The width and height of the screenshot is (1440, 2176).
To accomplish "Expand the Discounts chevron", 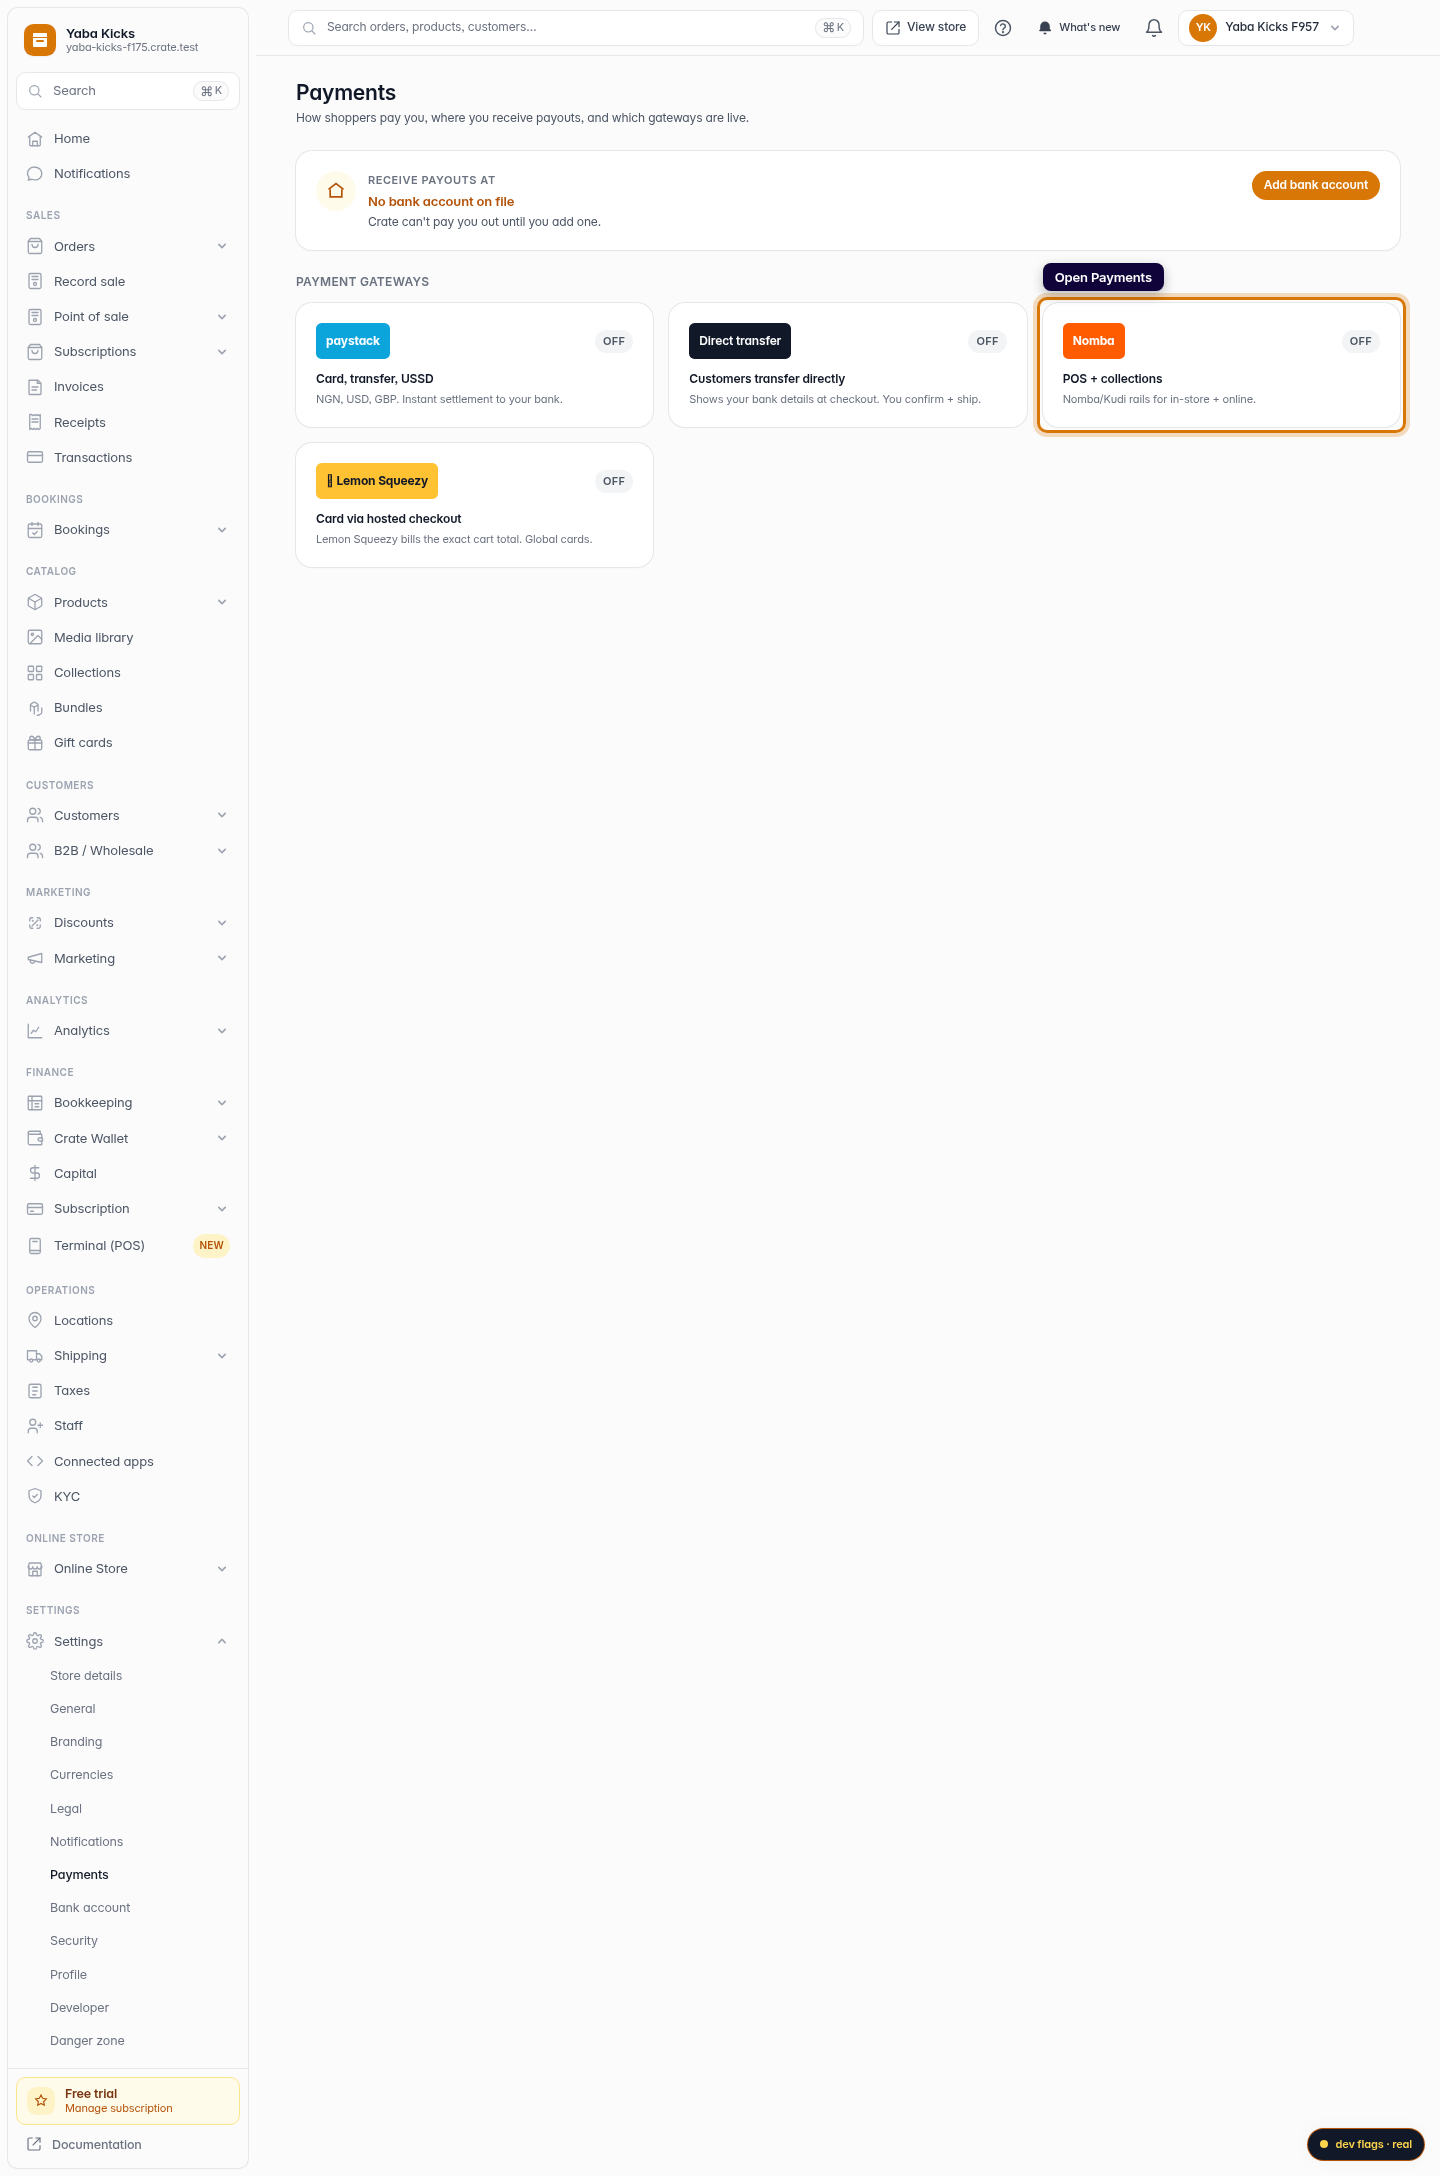I will [222, 923].
